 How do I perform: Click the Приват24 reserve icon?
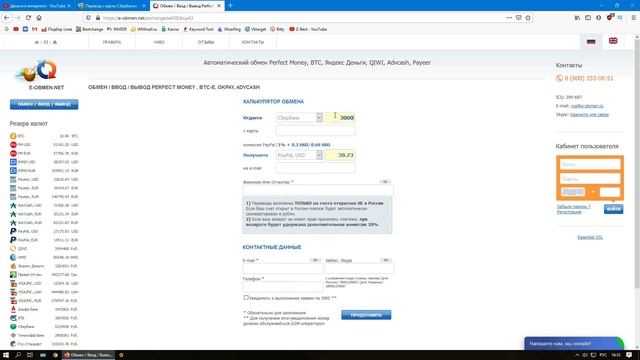pos(13,275)
